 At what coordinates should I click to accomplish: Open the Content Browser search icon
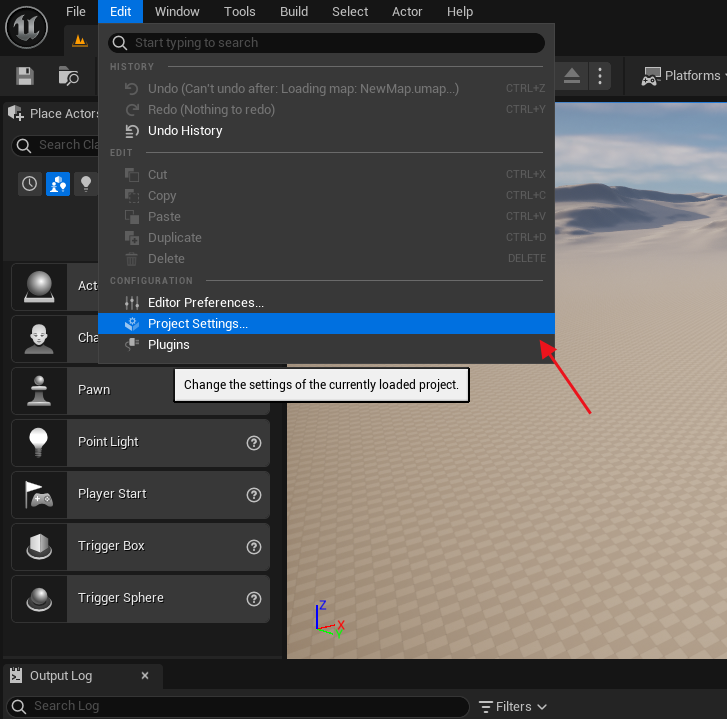[x=68, y=76]
